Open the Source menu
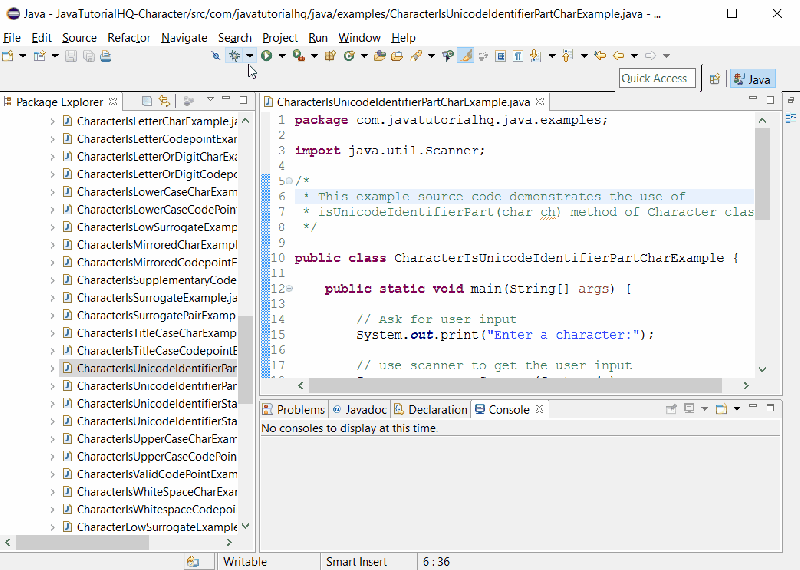This screenshot has width=800, height=570. click(x=79, y=38)
